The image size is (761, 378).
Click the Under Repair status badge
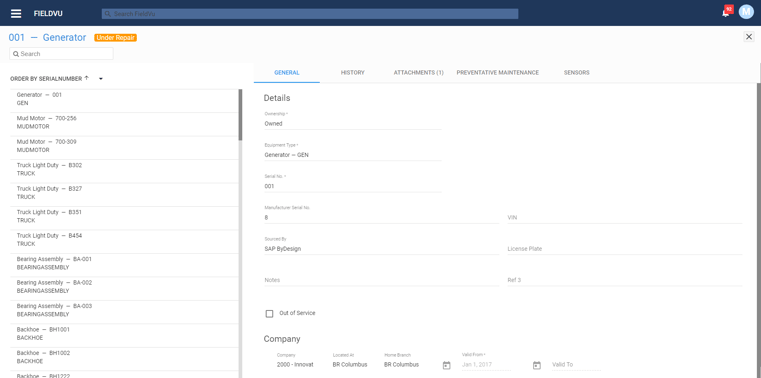click(x=116, y=37)
